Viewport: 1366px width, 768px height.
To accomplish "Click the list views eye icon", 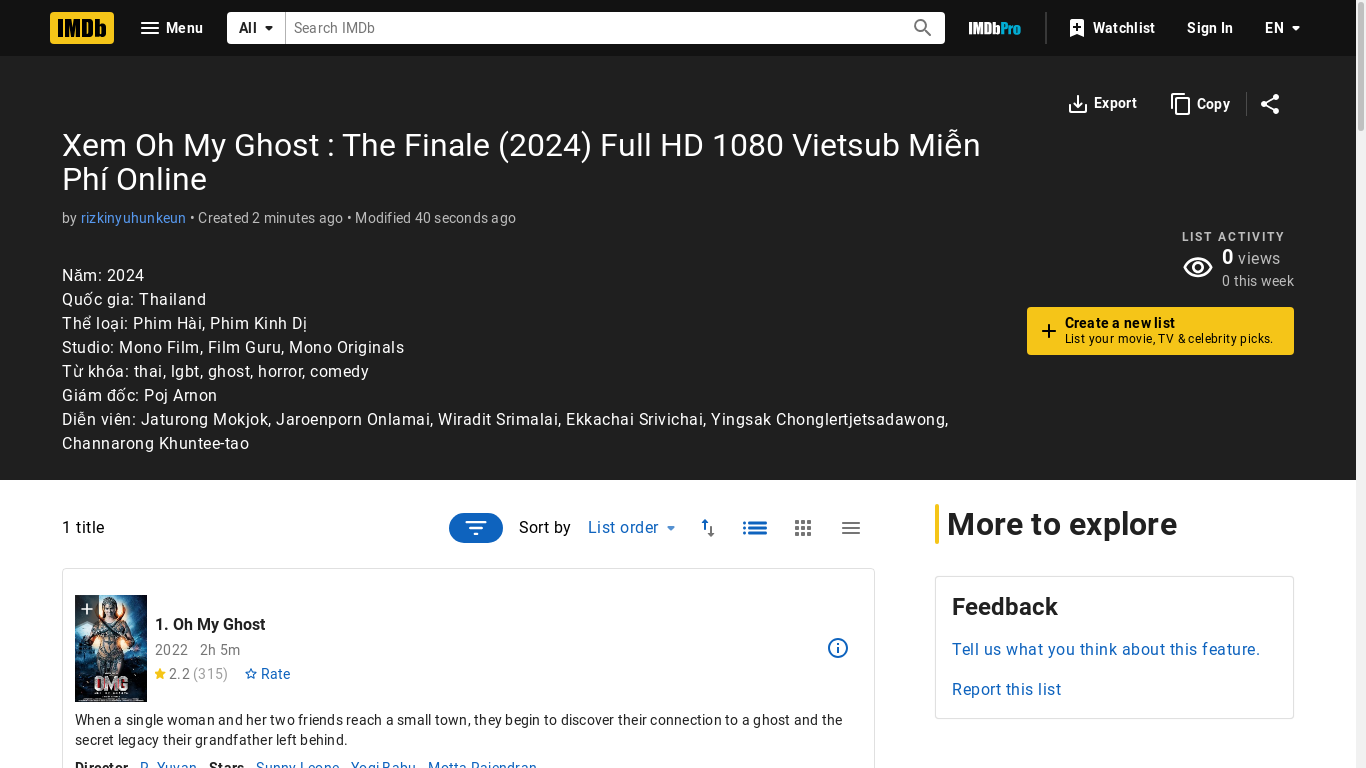I will 1198,267.
